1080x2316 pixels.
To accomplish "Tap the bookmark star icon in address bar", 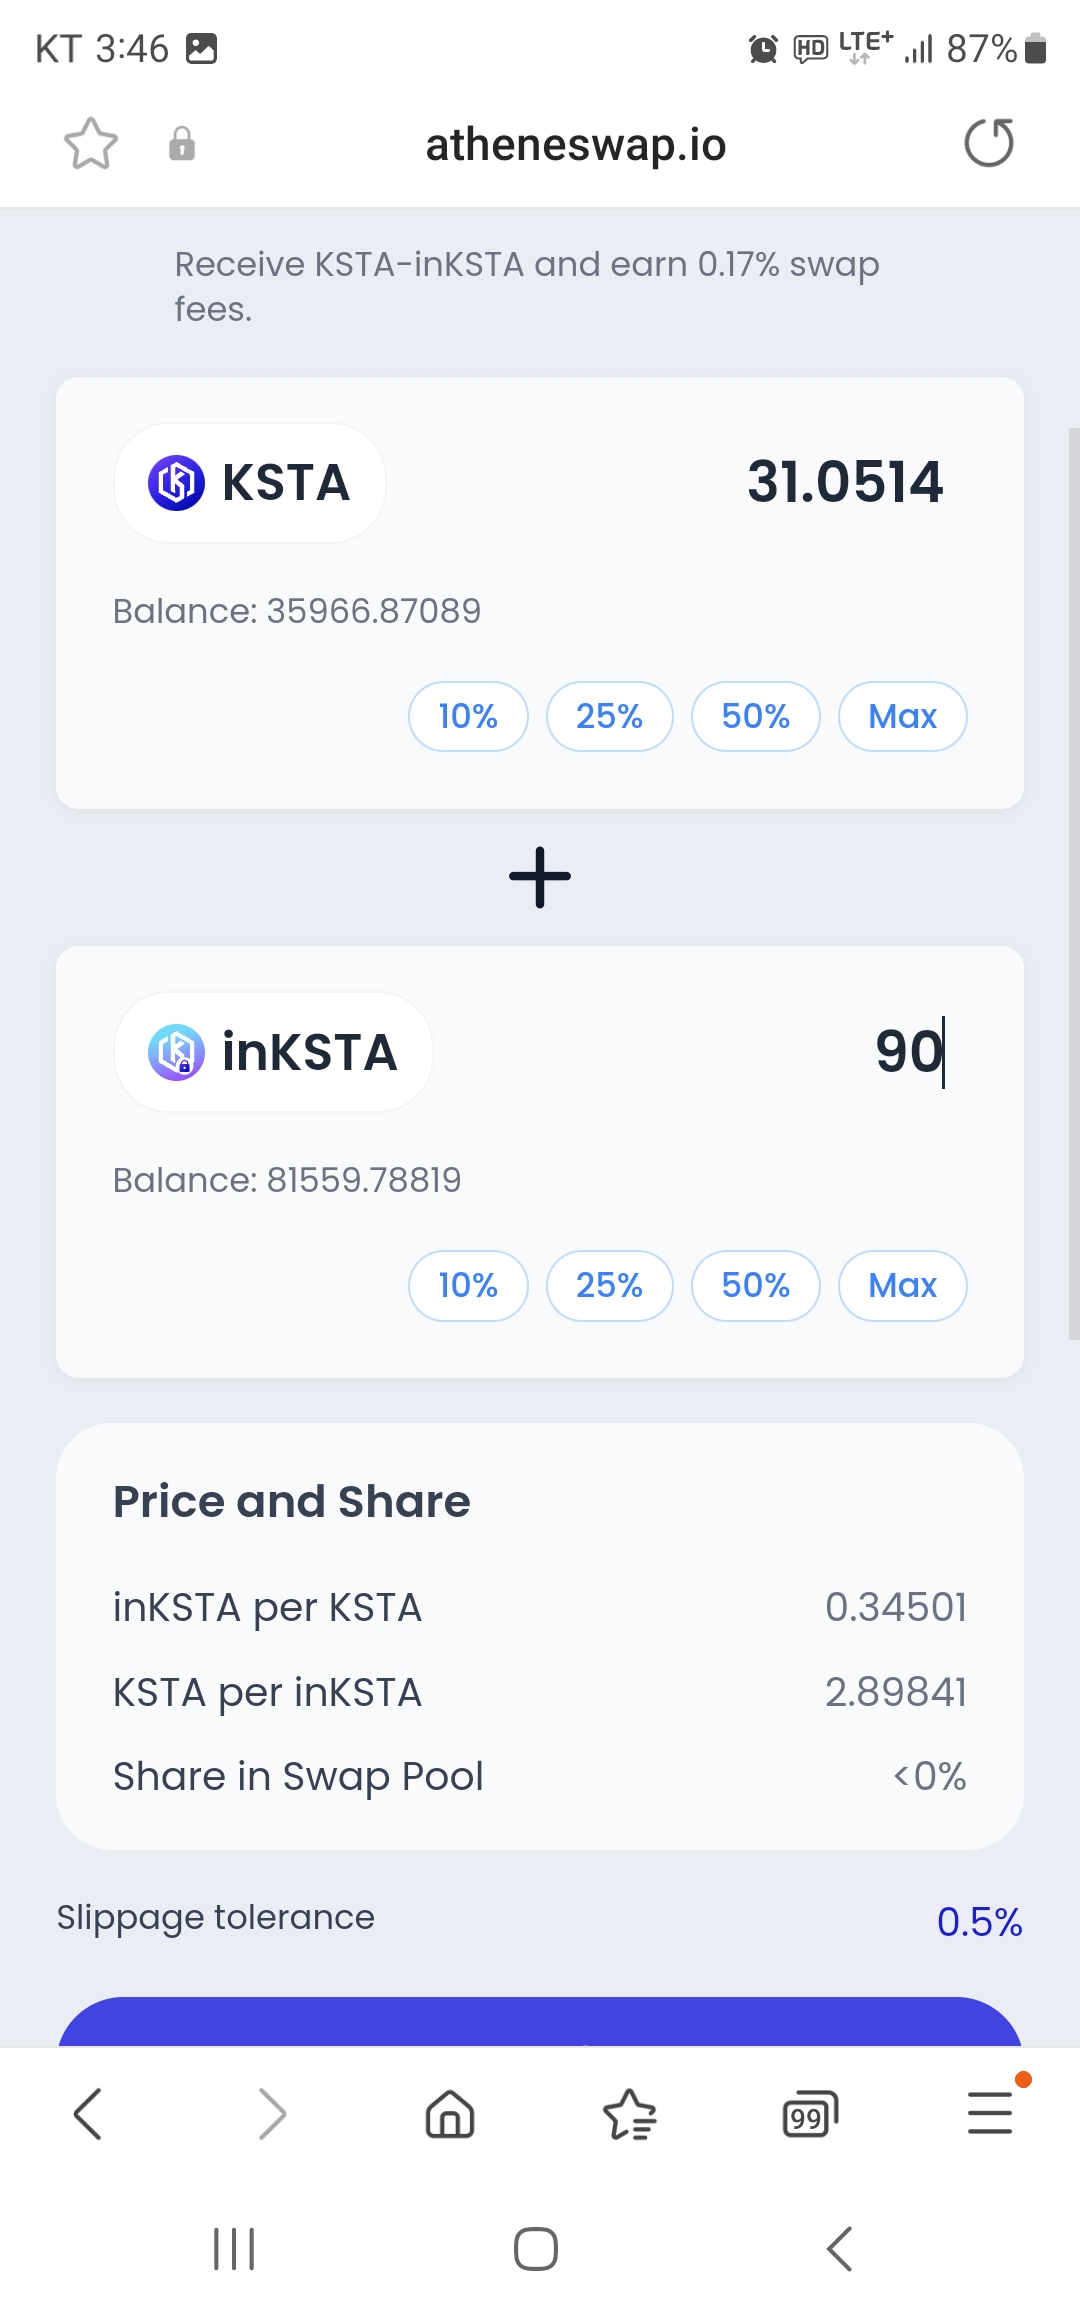I will coord(91,143).
